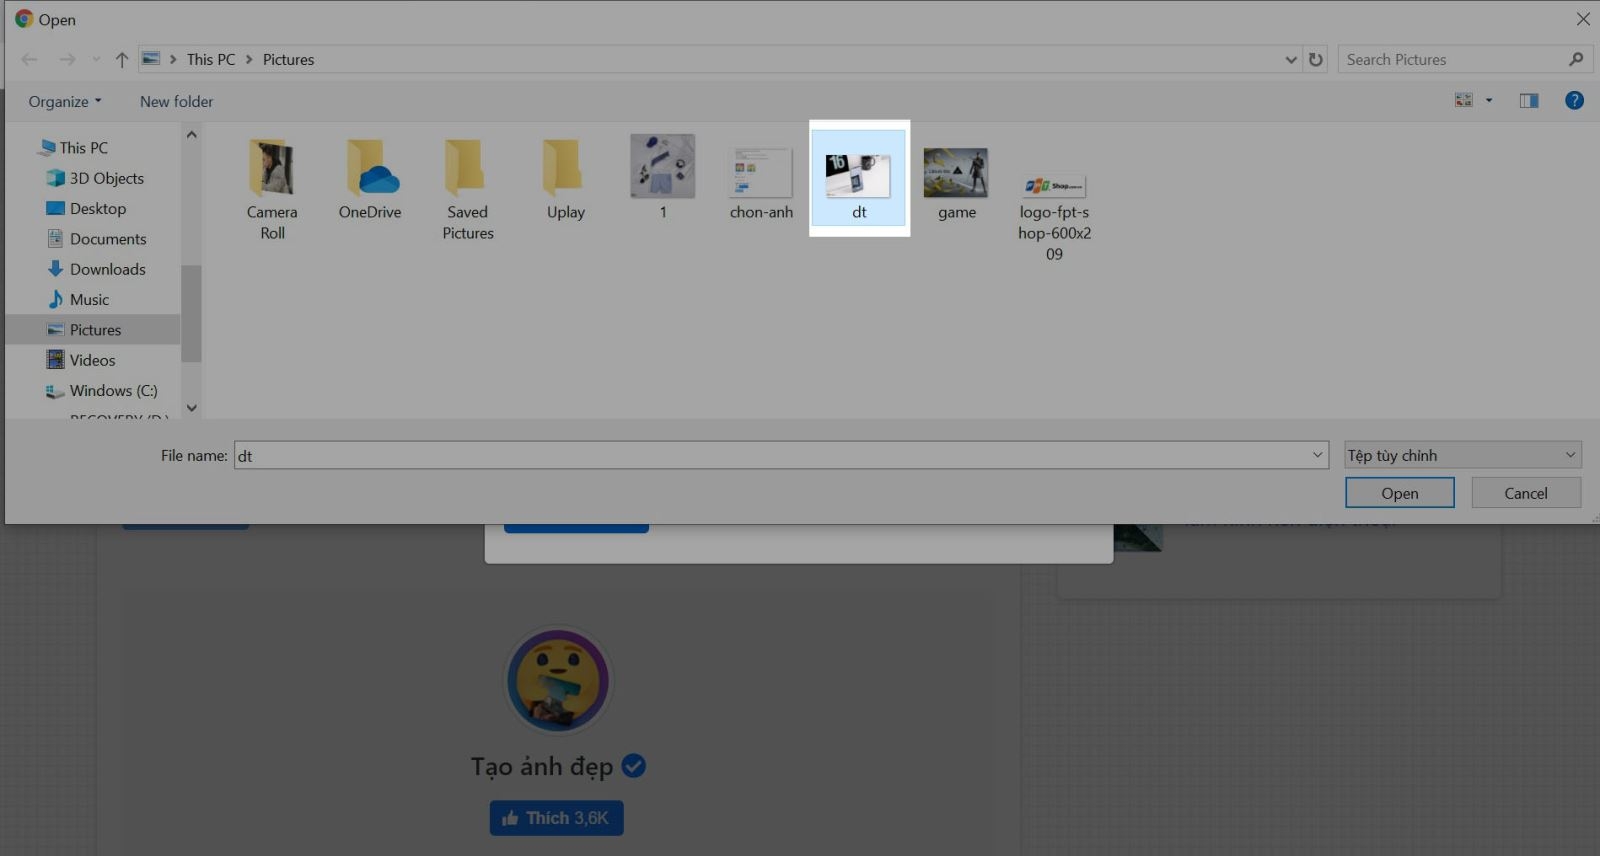
Task: Expand the File name dropdown arrow
Action: click(x=1318, y=456)
